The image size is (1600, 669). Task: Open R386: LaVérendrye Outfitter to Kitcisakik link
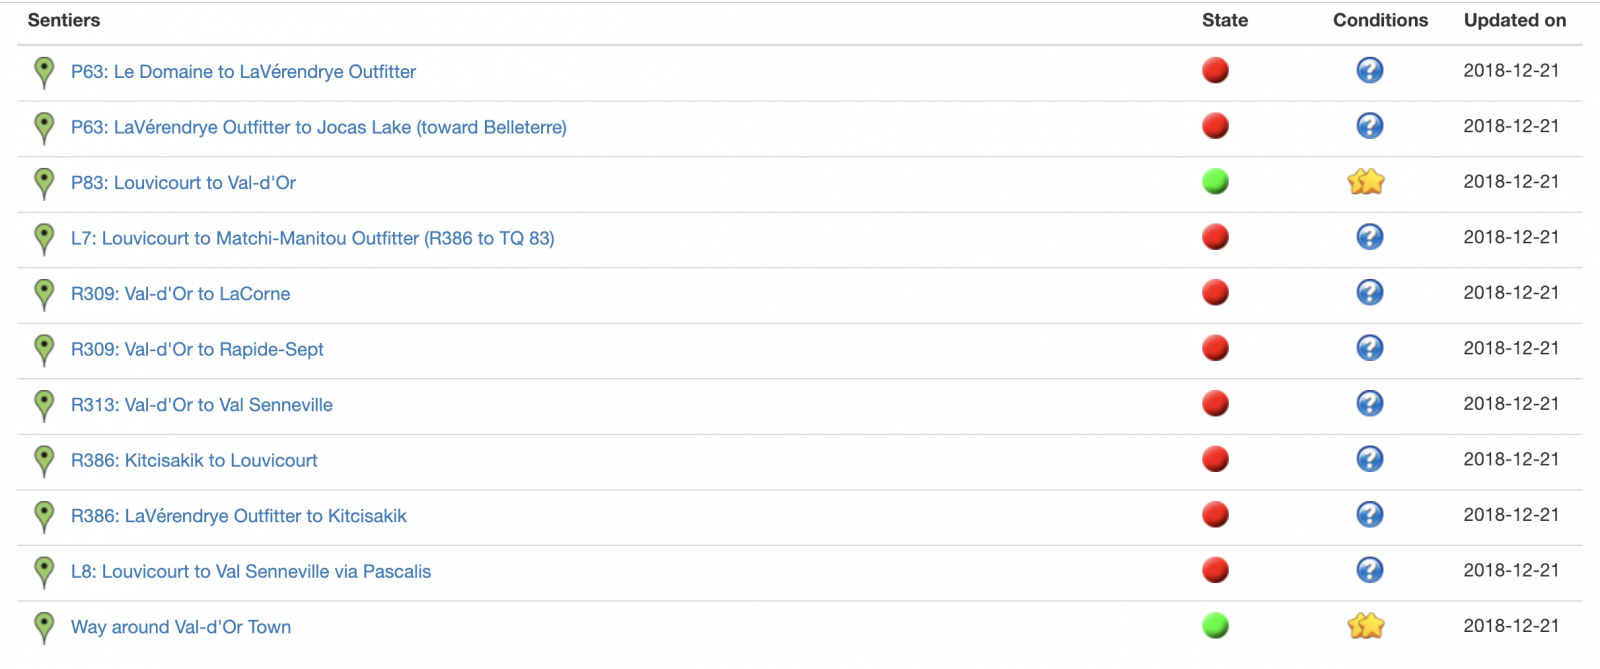pos(239,516)
